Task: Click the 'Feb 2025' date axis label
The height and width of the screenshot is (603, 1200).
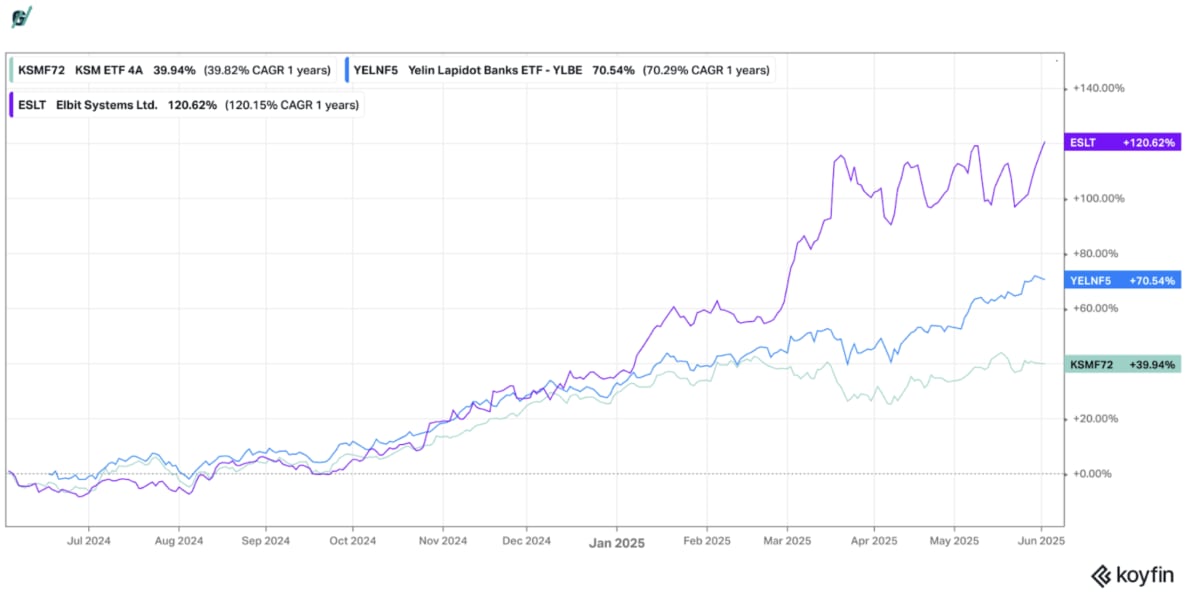Action: tap(706, 540)
